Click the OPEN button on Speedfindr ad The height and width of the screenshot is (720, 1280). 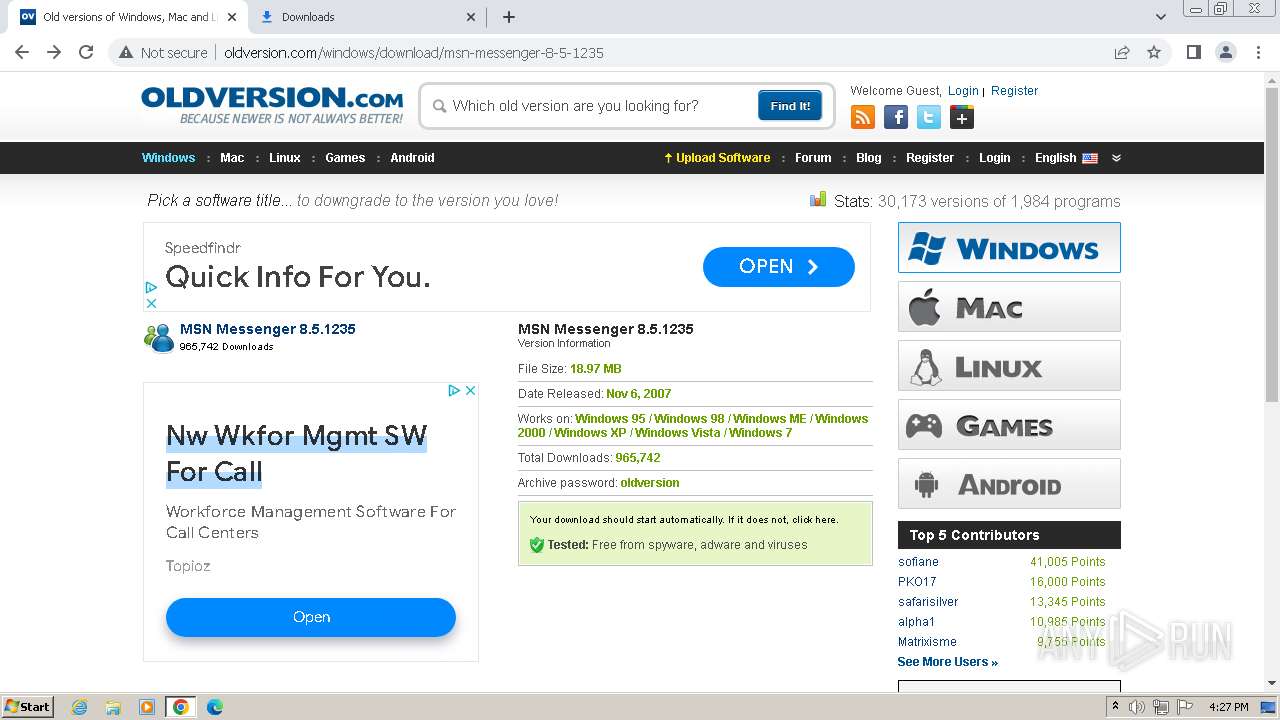tap(779, 267)
